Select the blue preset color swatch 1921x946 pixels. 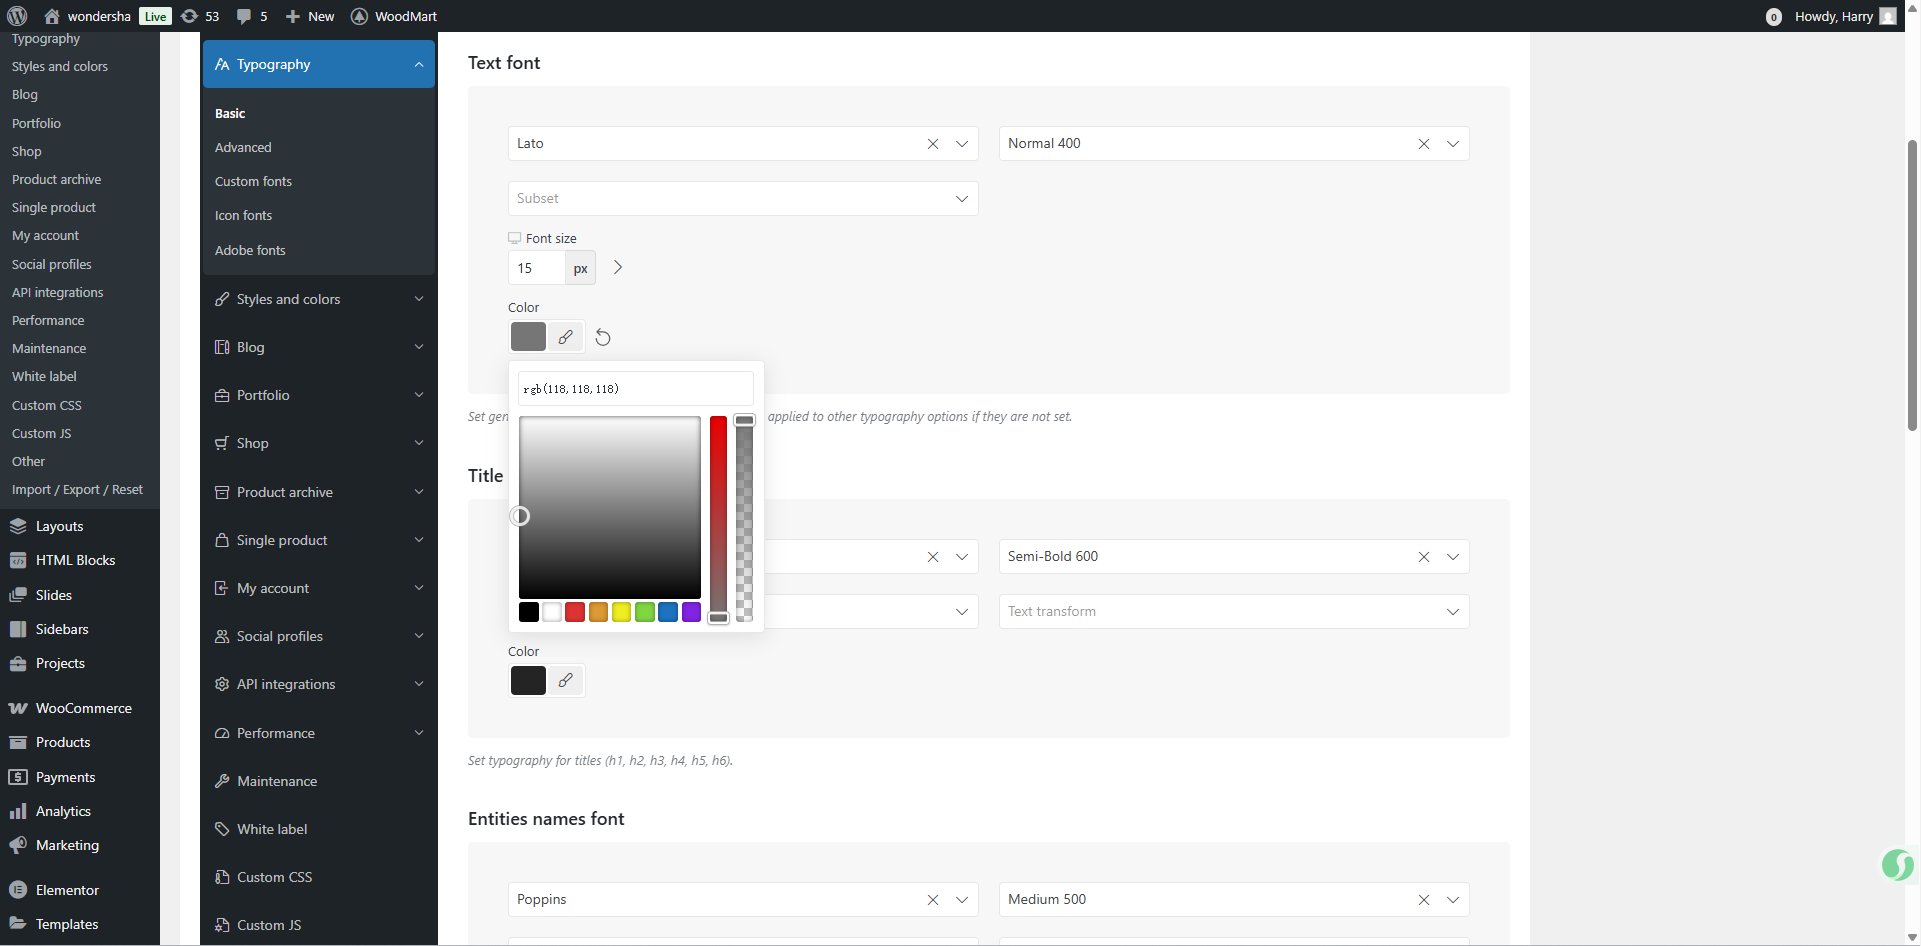(668, 612)
